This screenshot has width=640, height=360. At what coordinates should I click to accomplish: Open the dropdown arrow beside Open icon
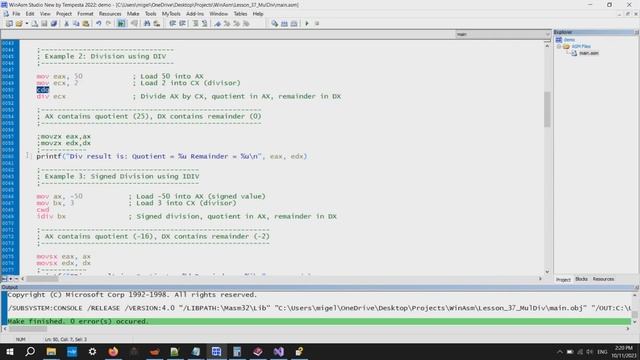click(27, 24)
